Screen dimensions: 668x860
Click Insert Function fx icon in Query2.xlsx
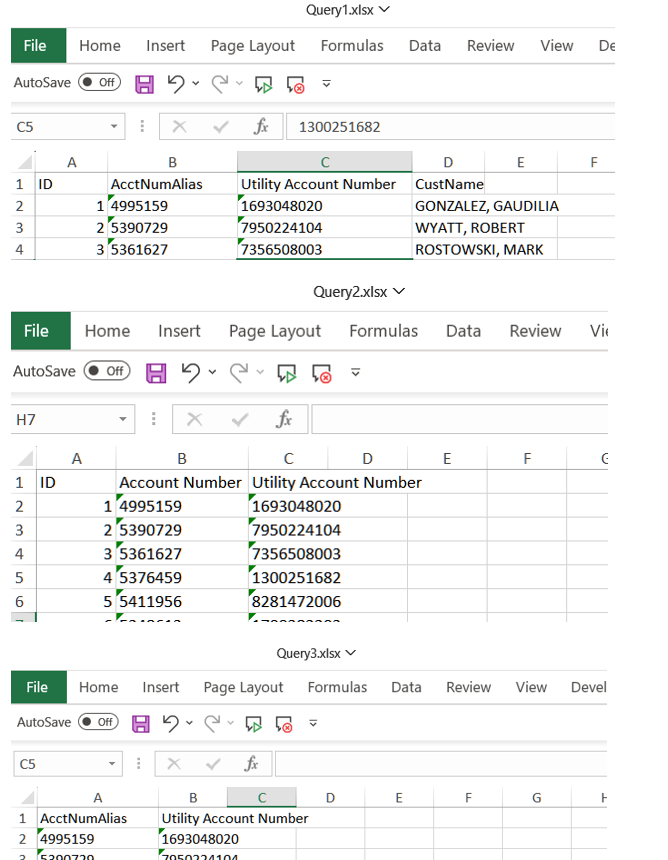point(284,420)
